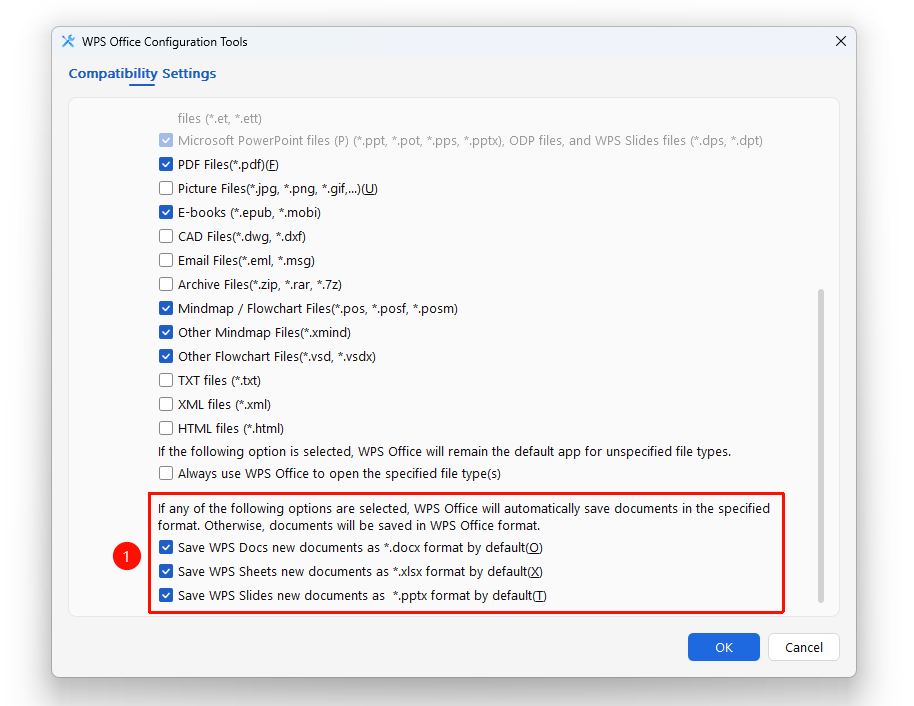Disable Save WPS Slides as *.pptx
Viewport: 914px width, 706px height.
click(166, 595)
